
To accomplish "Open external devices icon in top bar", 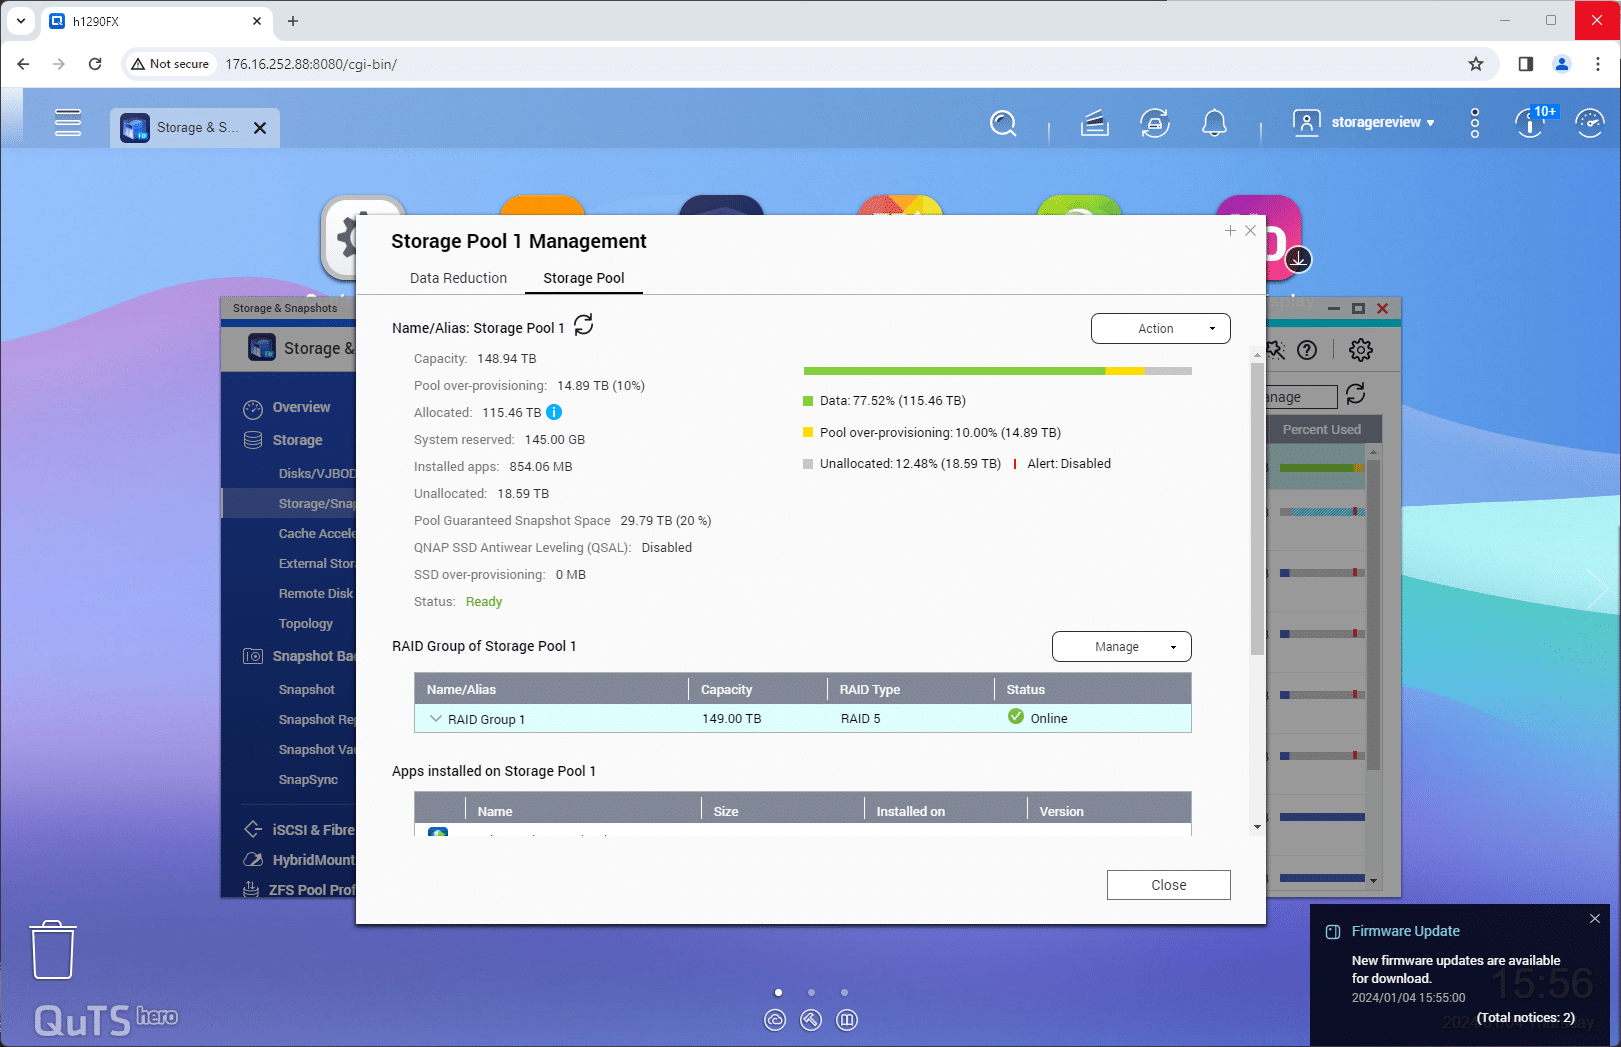I will point(1155,123).
